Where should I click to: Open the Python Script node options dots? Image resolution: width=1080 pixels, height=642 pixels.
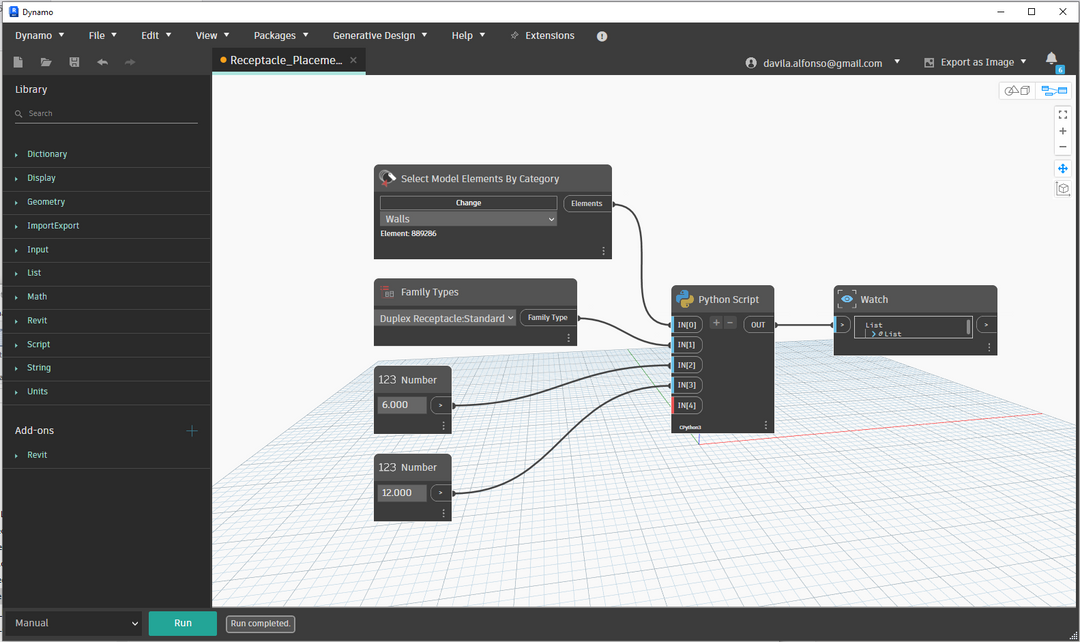(x=765, y=426)
